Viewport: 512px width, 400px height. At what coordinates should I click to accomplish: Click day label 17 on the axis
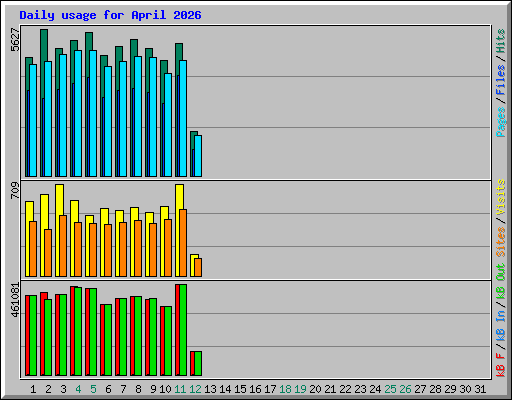(270, 389)
